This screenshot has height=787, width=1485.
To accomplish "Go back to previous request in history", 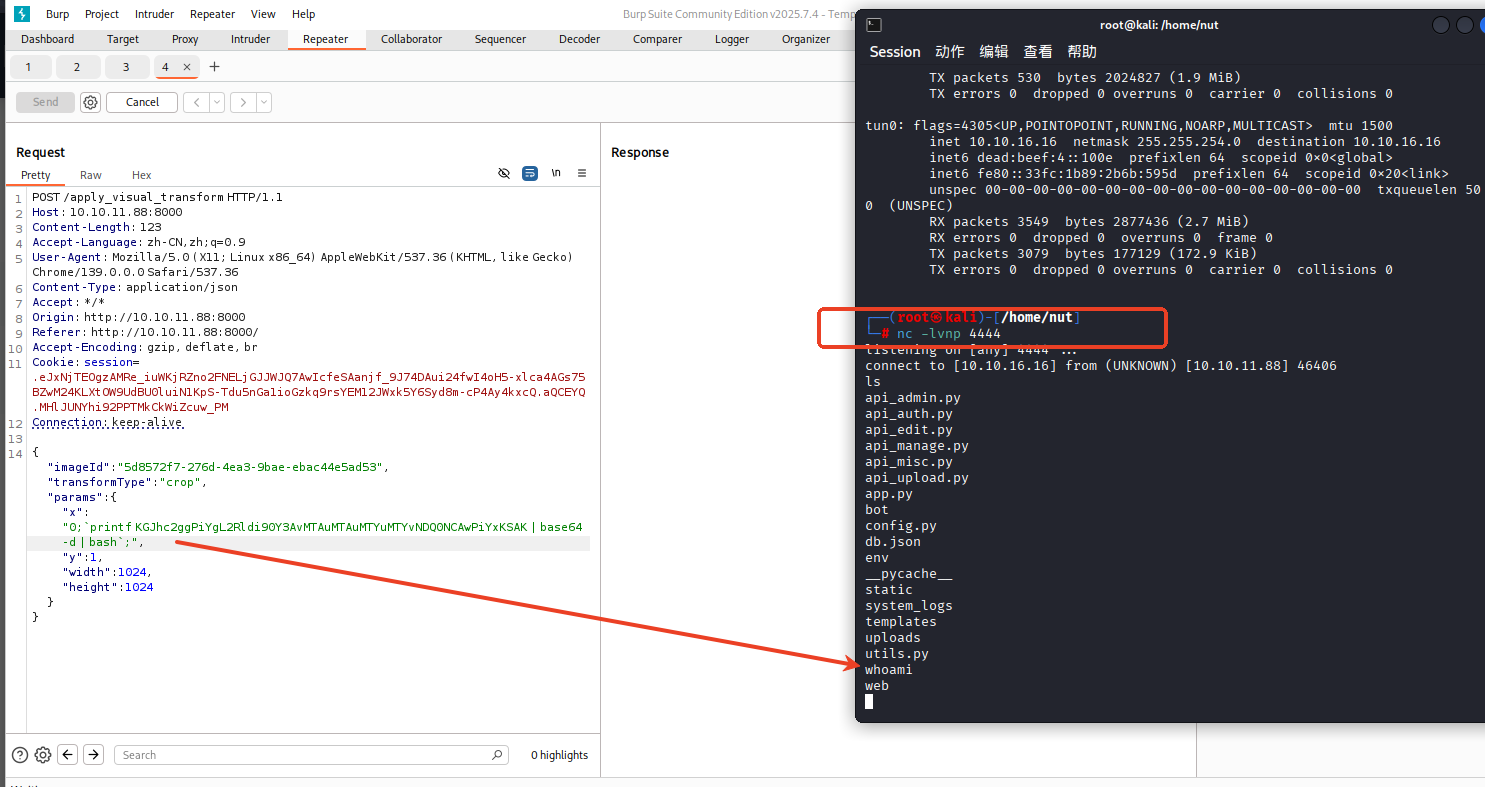I will pyautogui.click(x=197, y=102).
